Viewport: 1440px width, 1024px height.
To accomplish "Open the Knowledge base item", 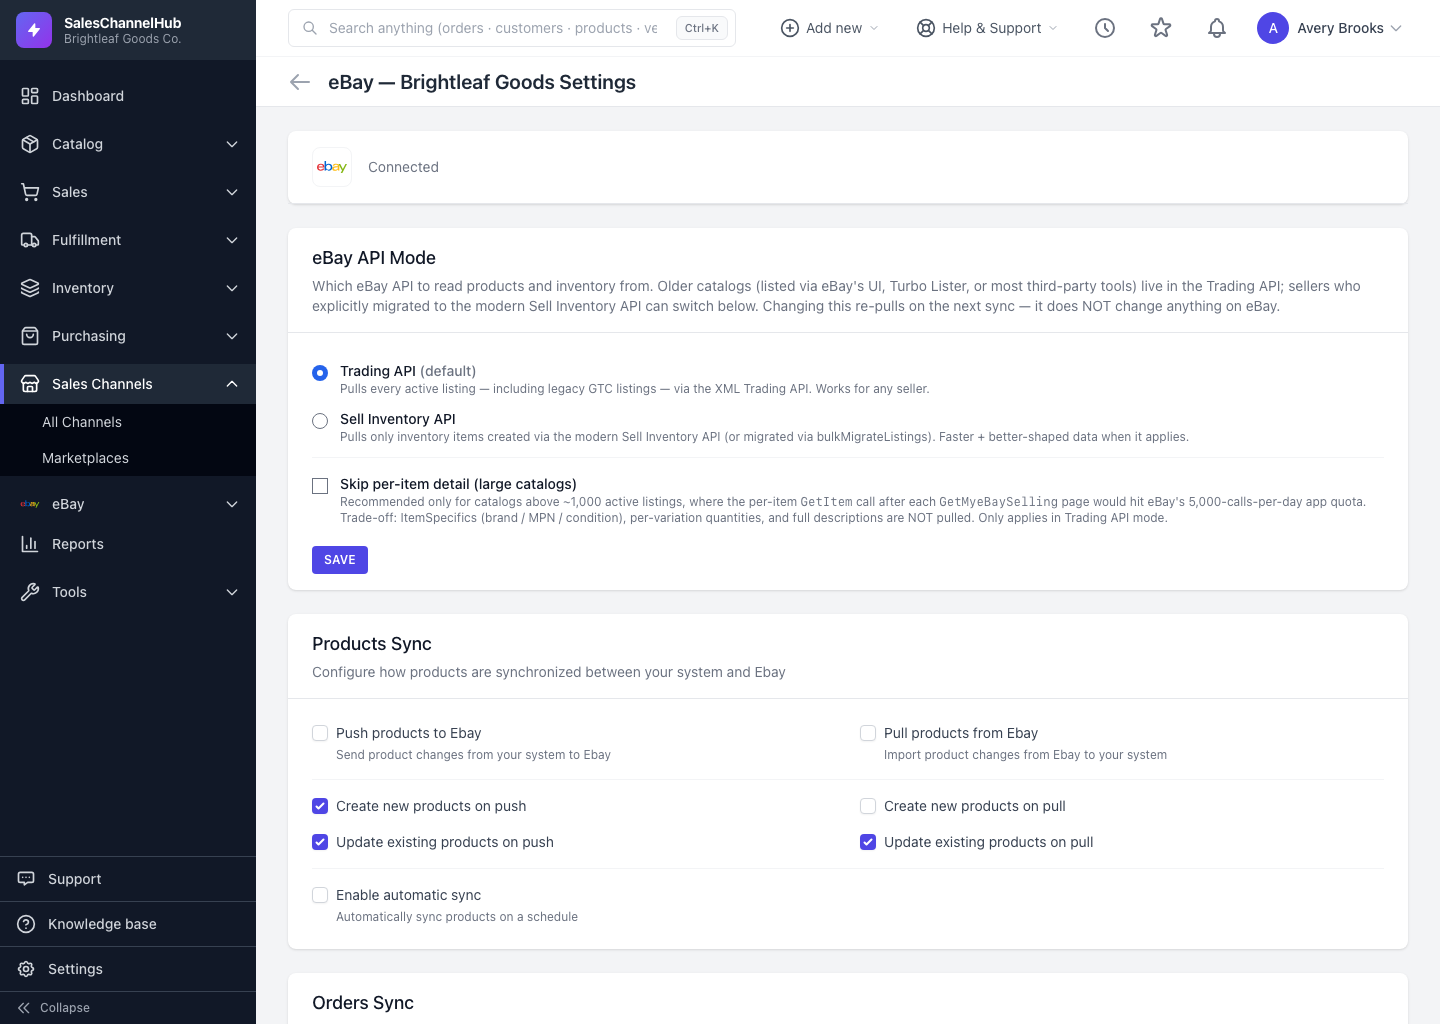I will 128,924.
